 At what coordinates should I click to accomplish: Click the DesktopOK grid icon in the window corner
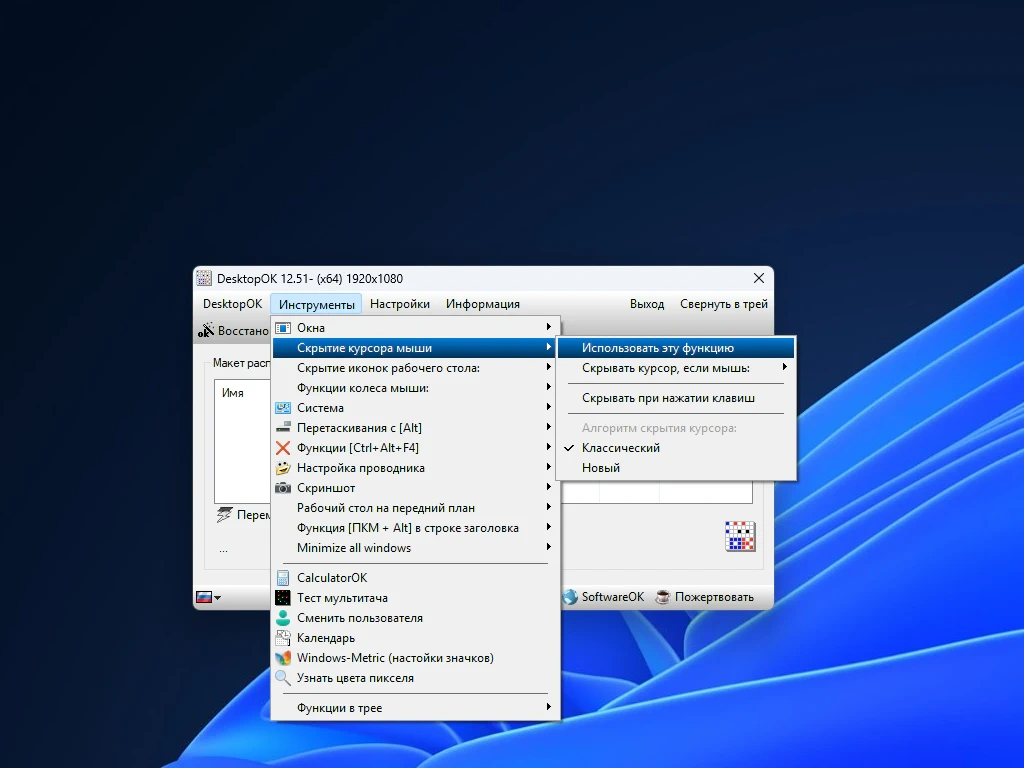pos(740,536)
